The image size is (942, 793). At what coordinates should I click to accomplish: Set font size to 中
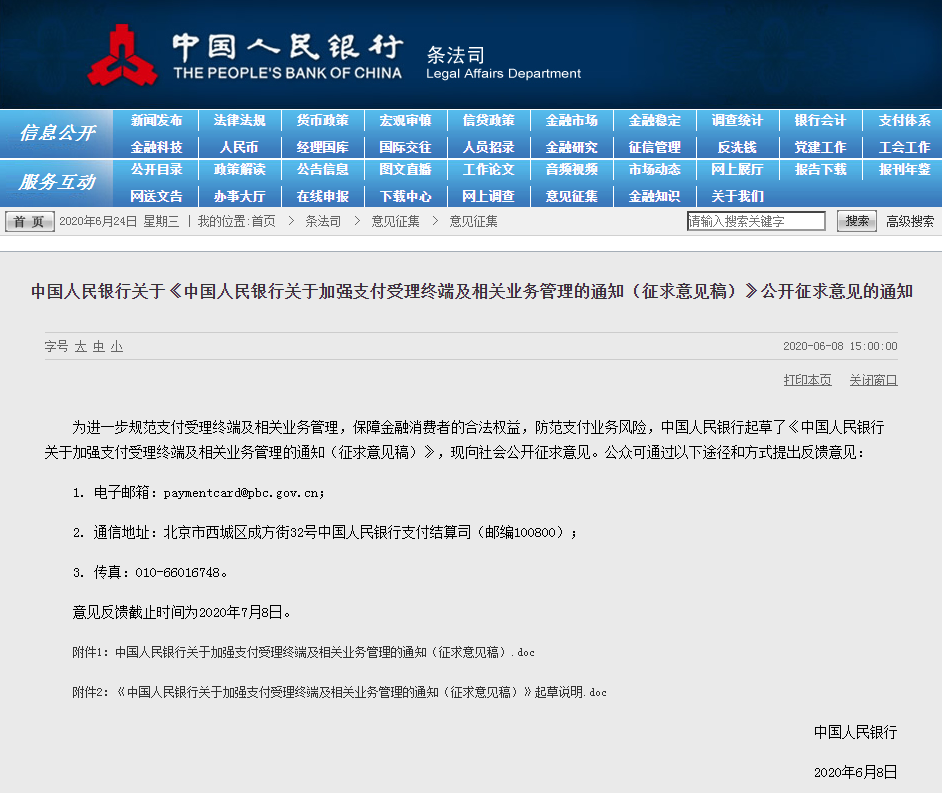[x=99, y=347]
